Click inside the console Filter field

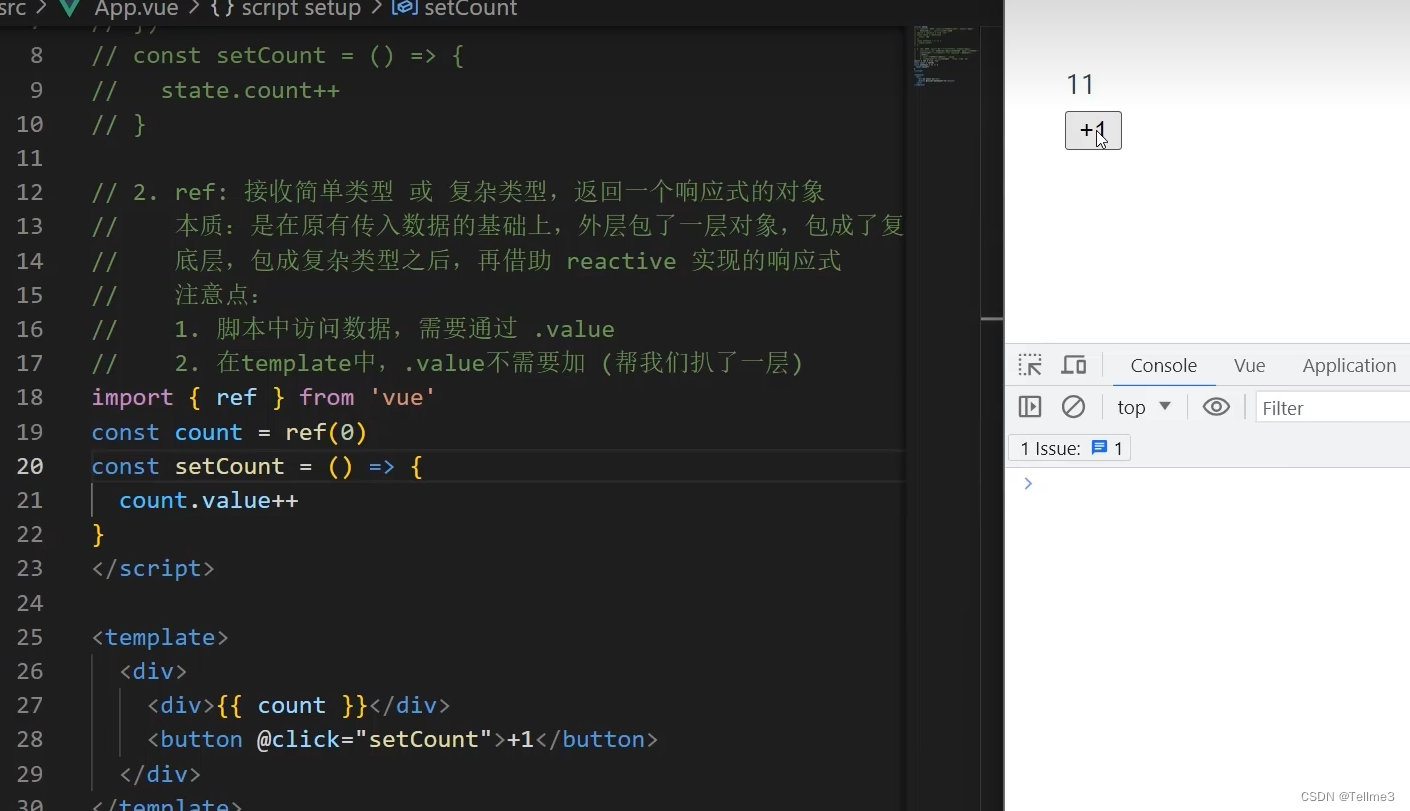(x=1330, y=406)
